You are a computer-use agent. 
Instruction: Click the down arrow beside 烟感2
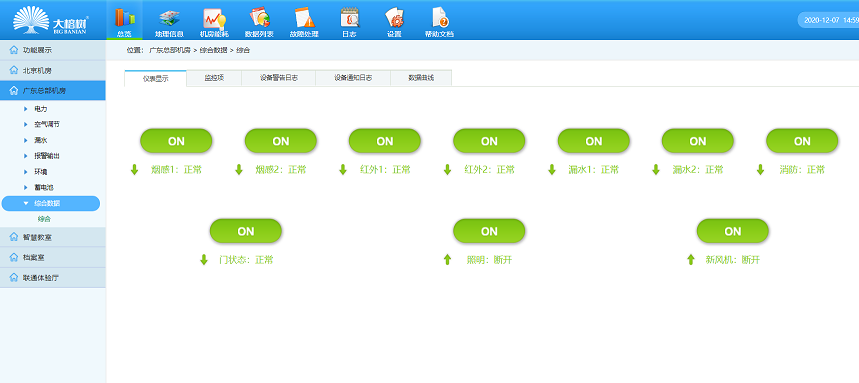pos(239,170)
